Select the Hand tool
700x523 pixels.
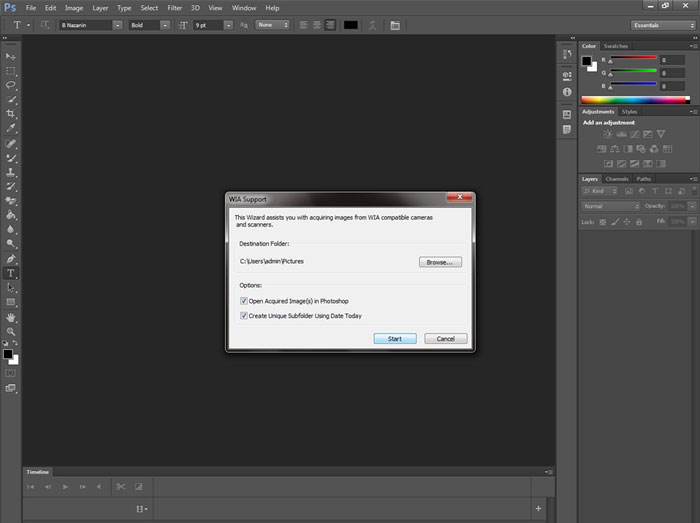click(11, 318)
